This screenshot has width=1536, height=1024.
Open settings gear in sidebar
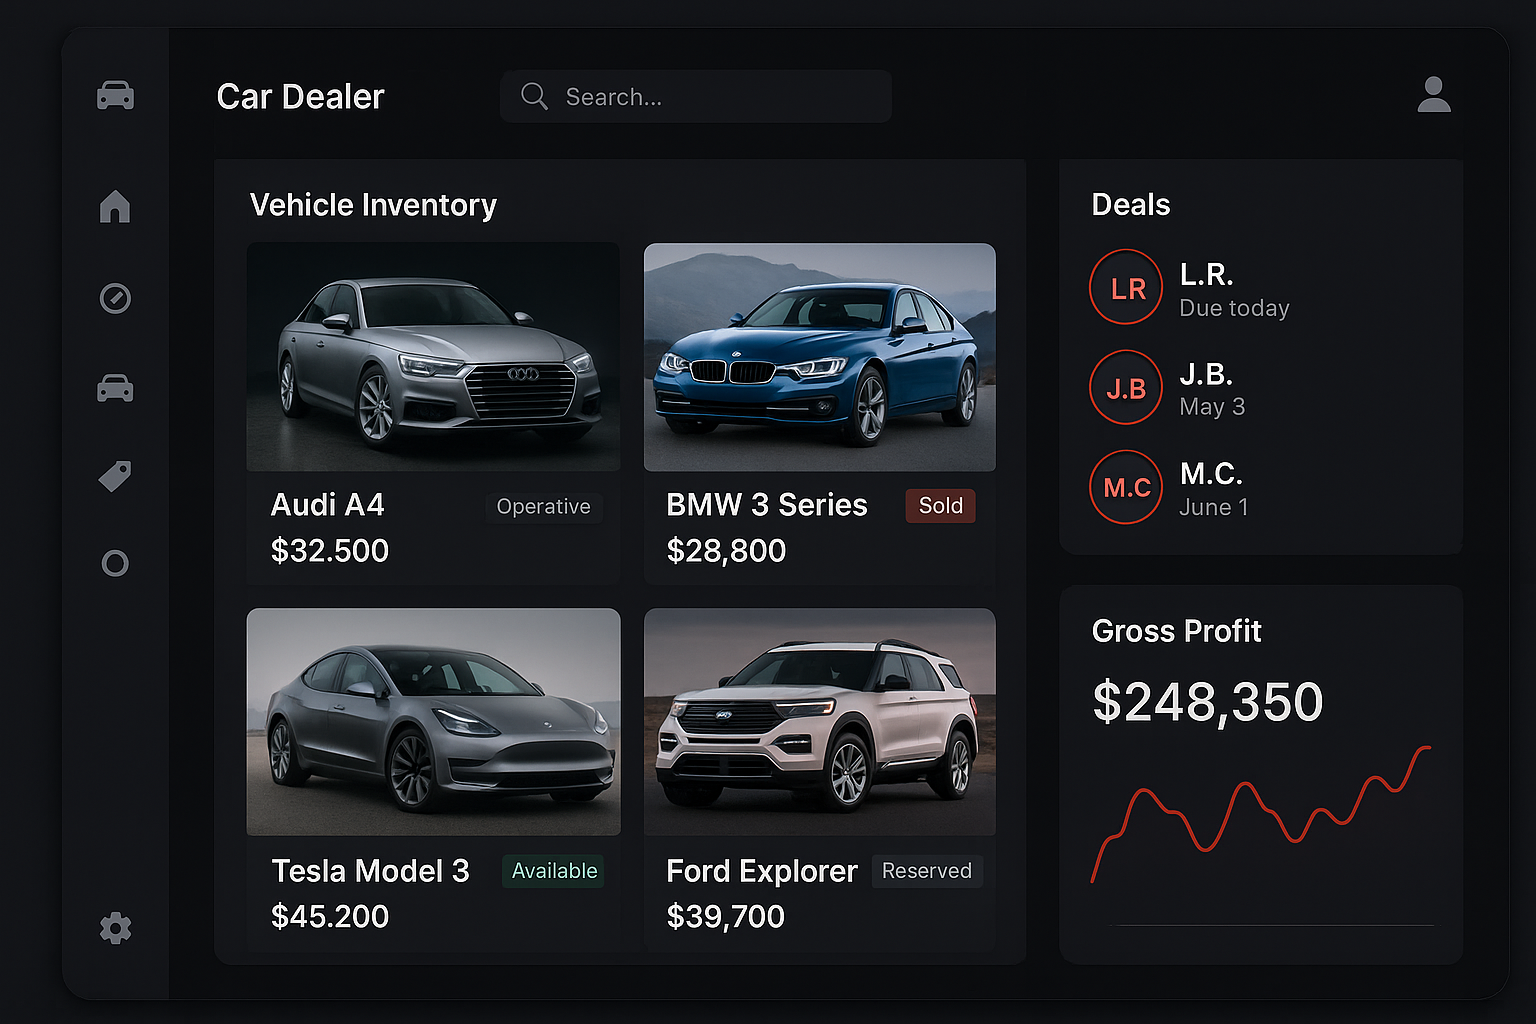[115, 928]
